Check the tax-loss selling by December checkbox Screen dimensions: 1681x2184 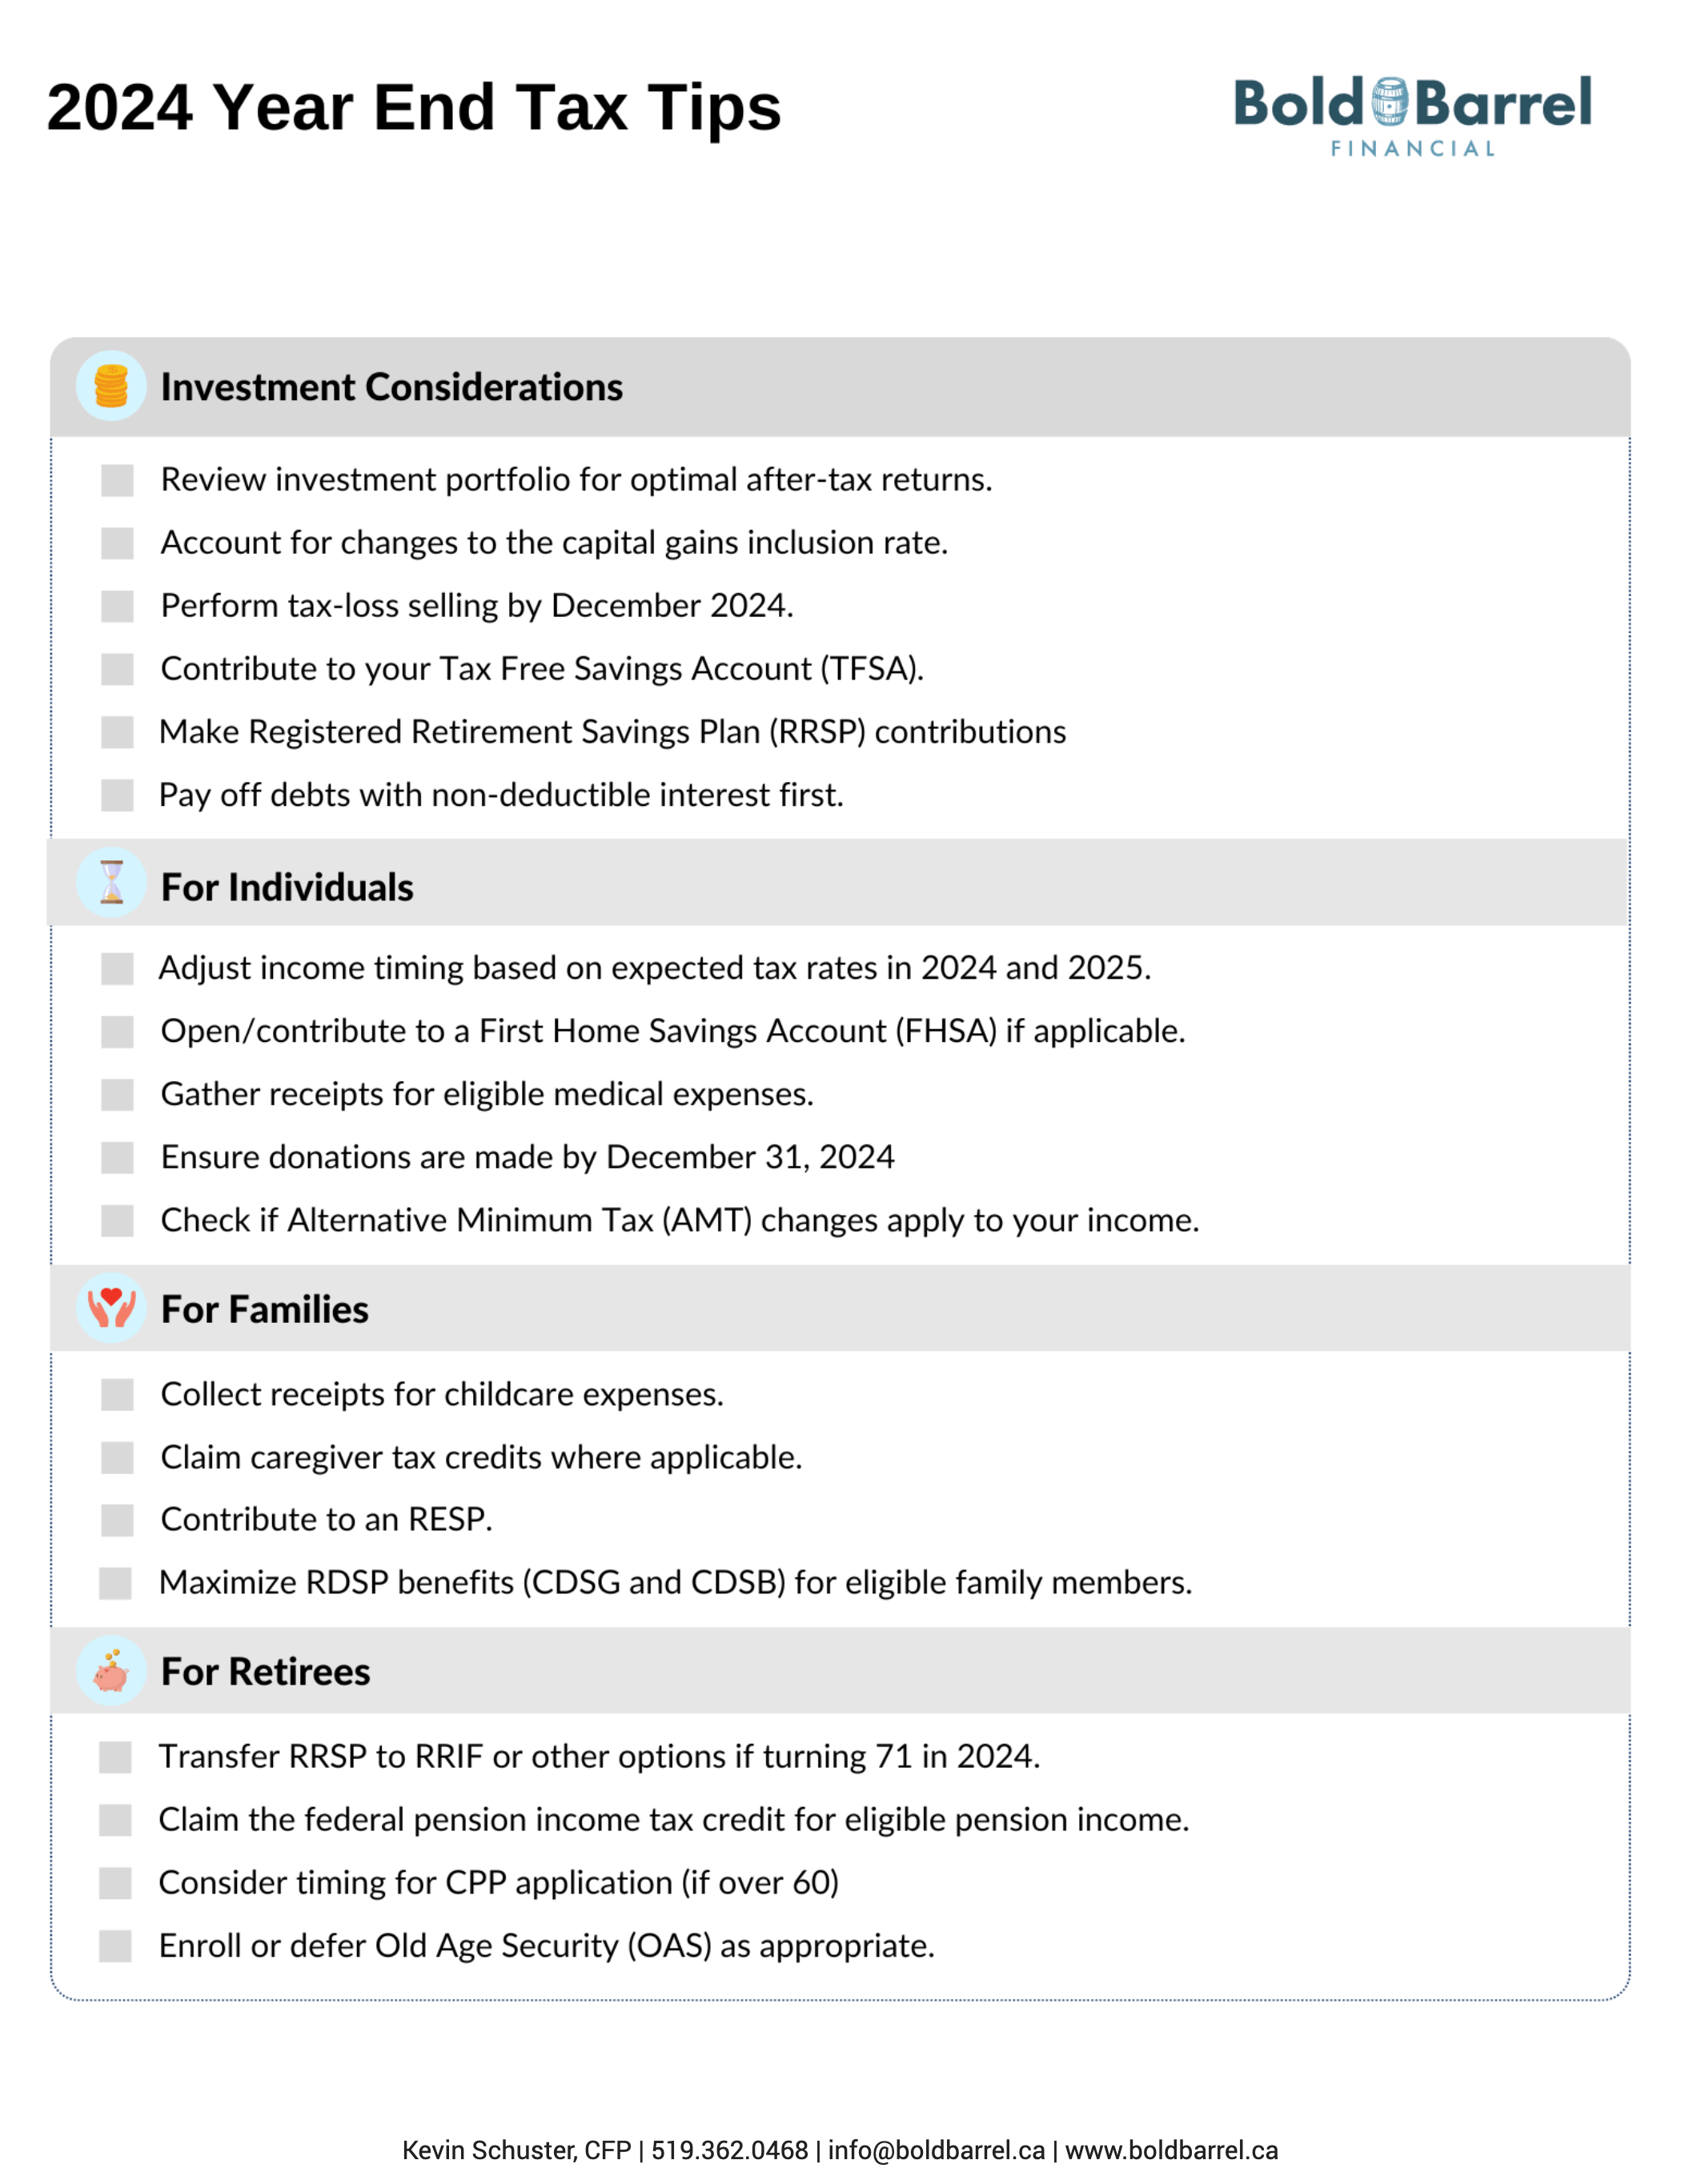pos(117,606)
